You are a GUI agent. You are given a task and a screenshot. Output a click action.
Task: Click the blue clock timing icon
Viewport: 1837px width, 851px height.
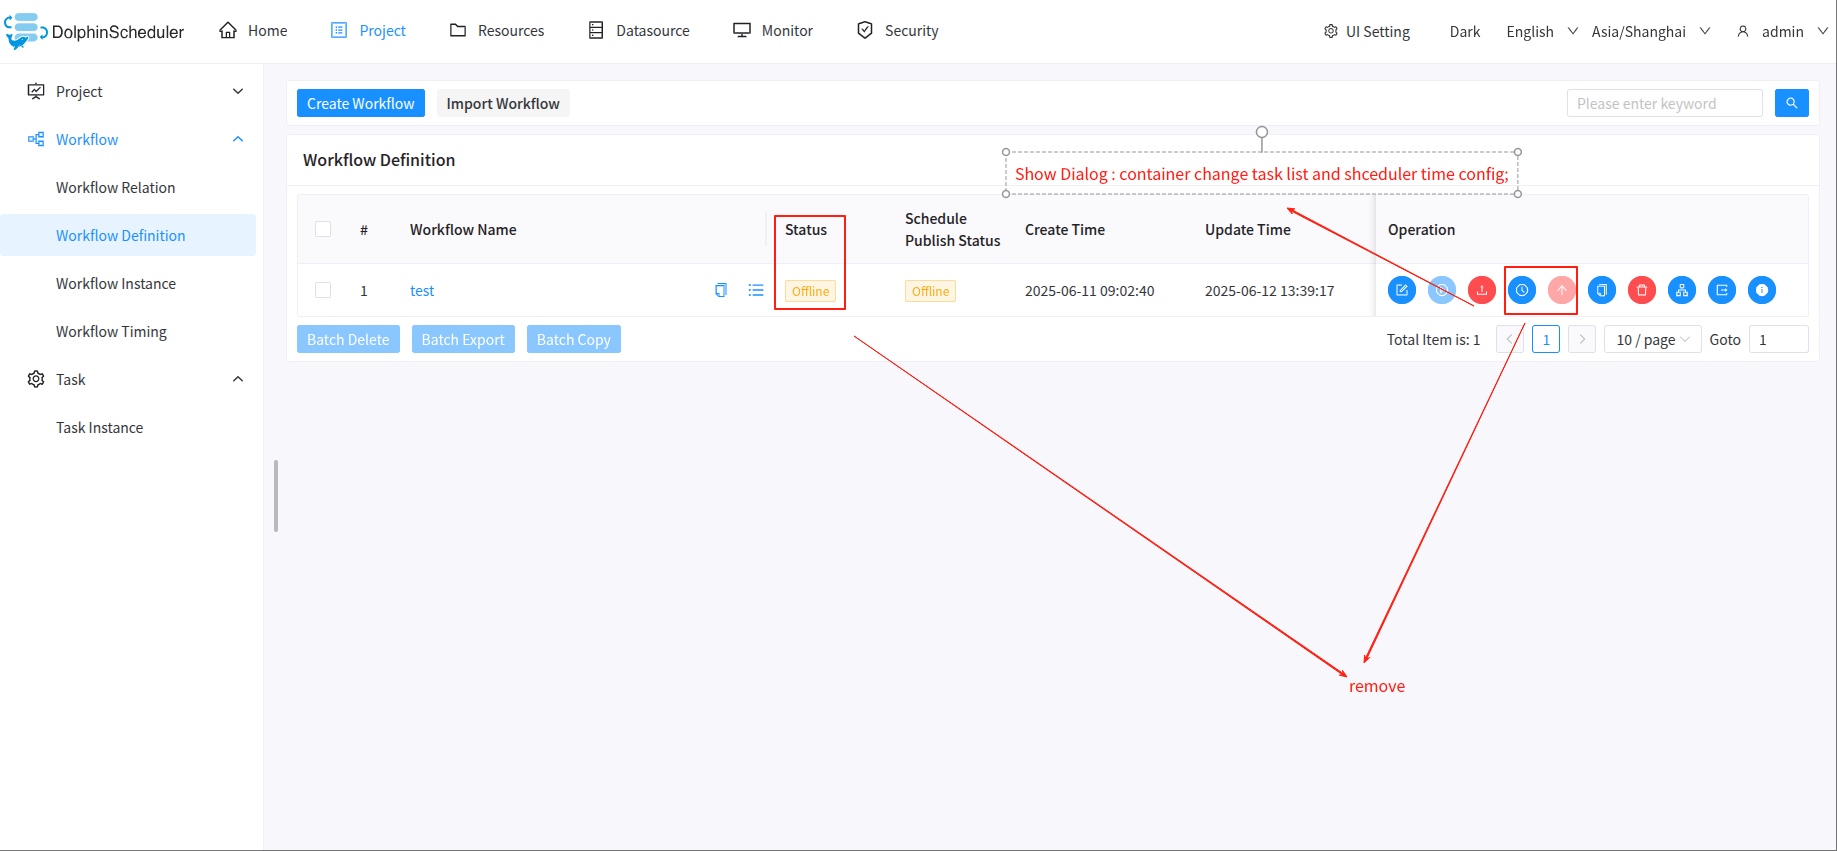point(1521,290)
